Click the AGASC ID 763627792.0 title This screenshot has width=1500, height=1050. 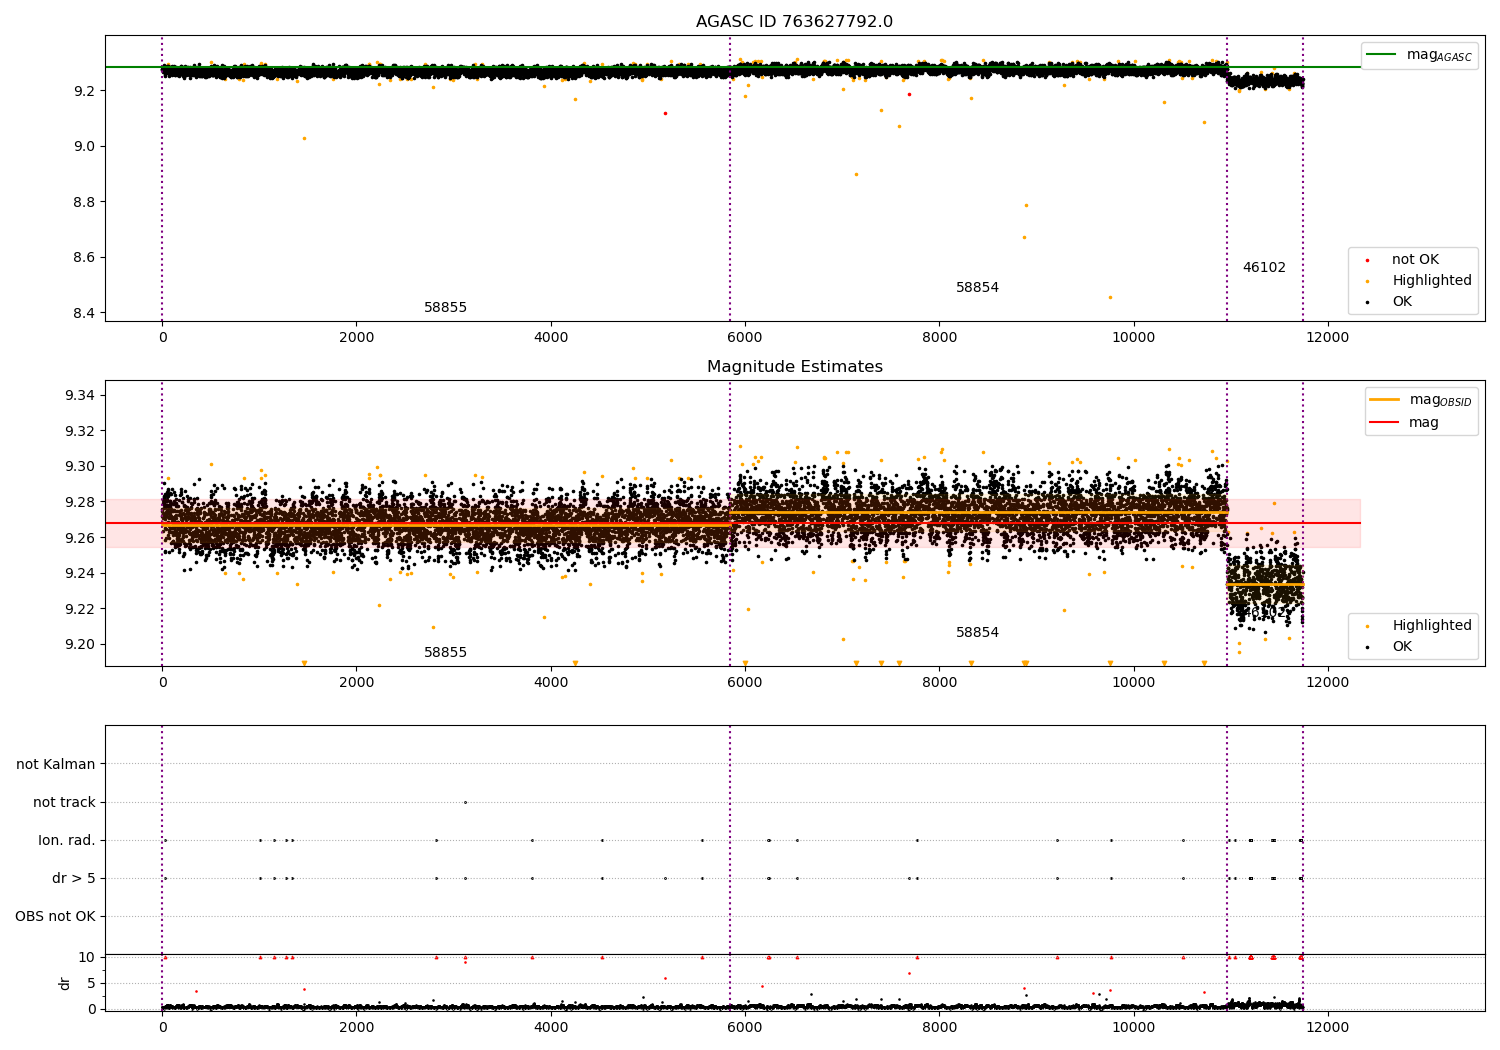(x=794, y=22)
